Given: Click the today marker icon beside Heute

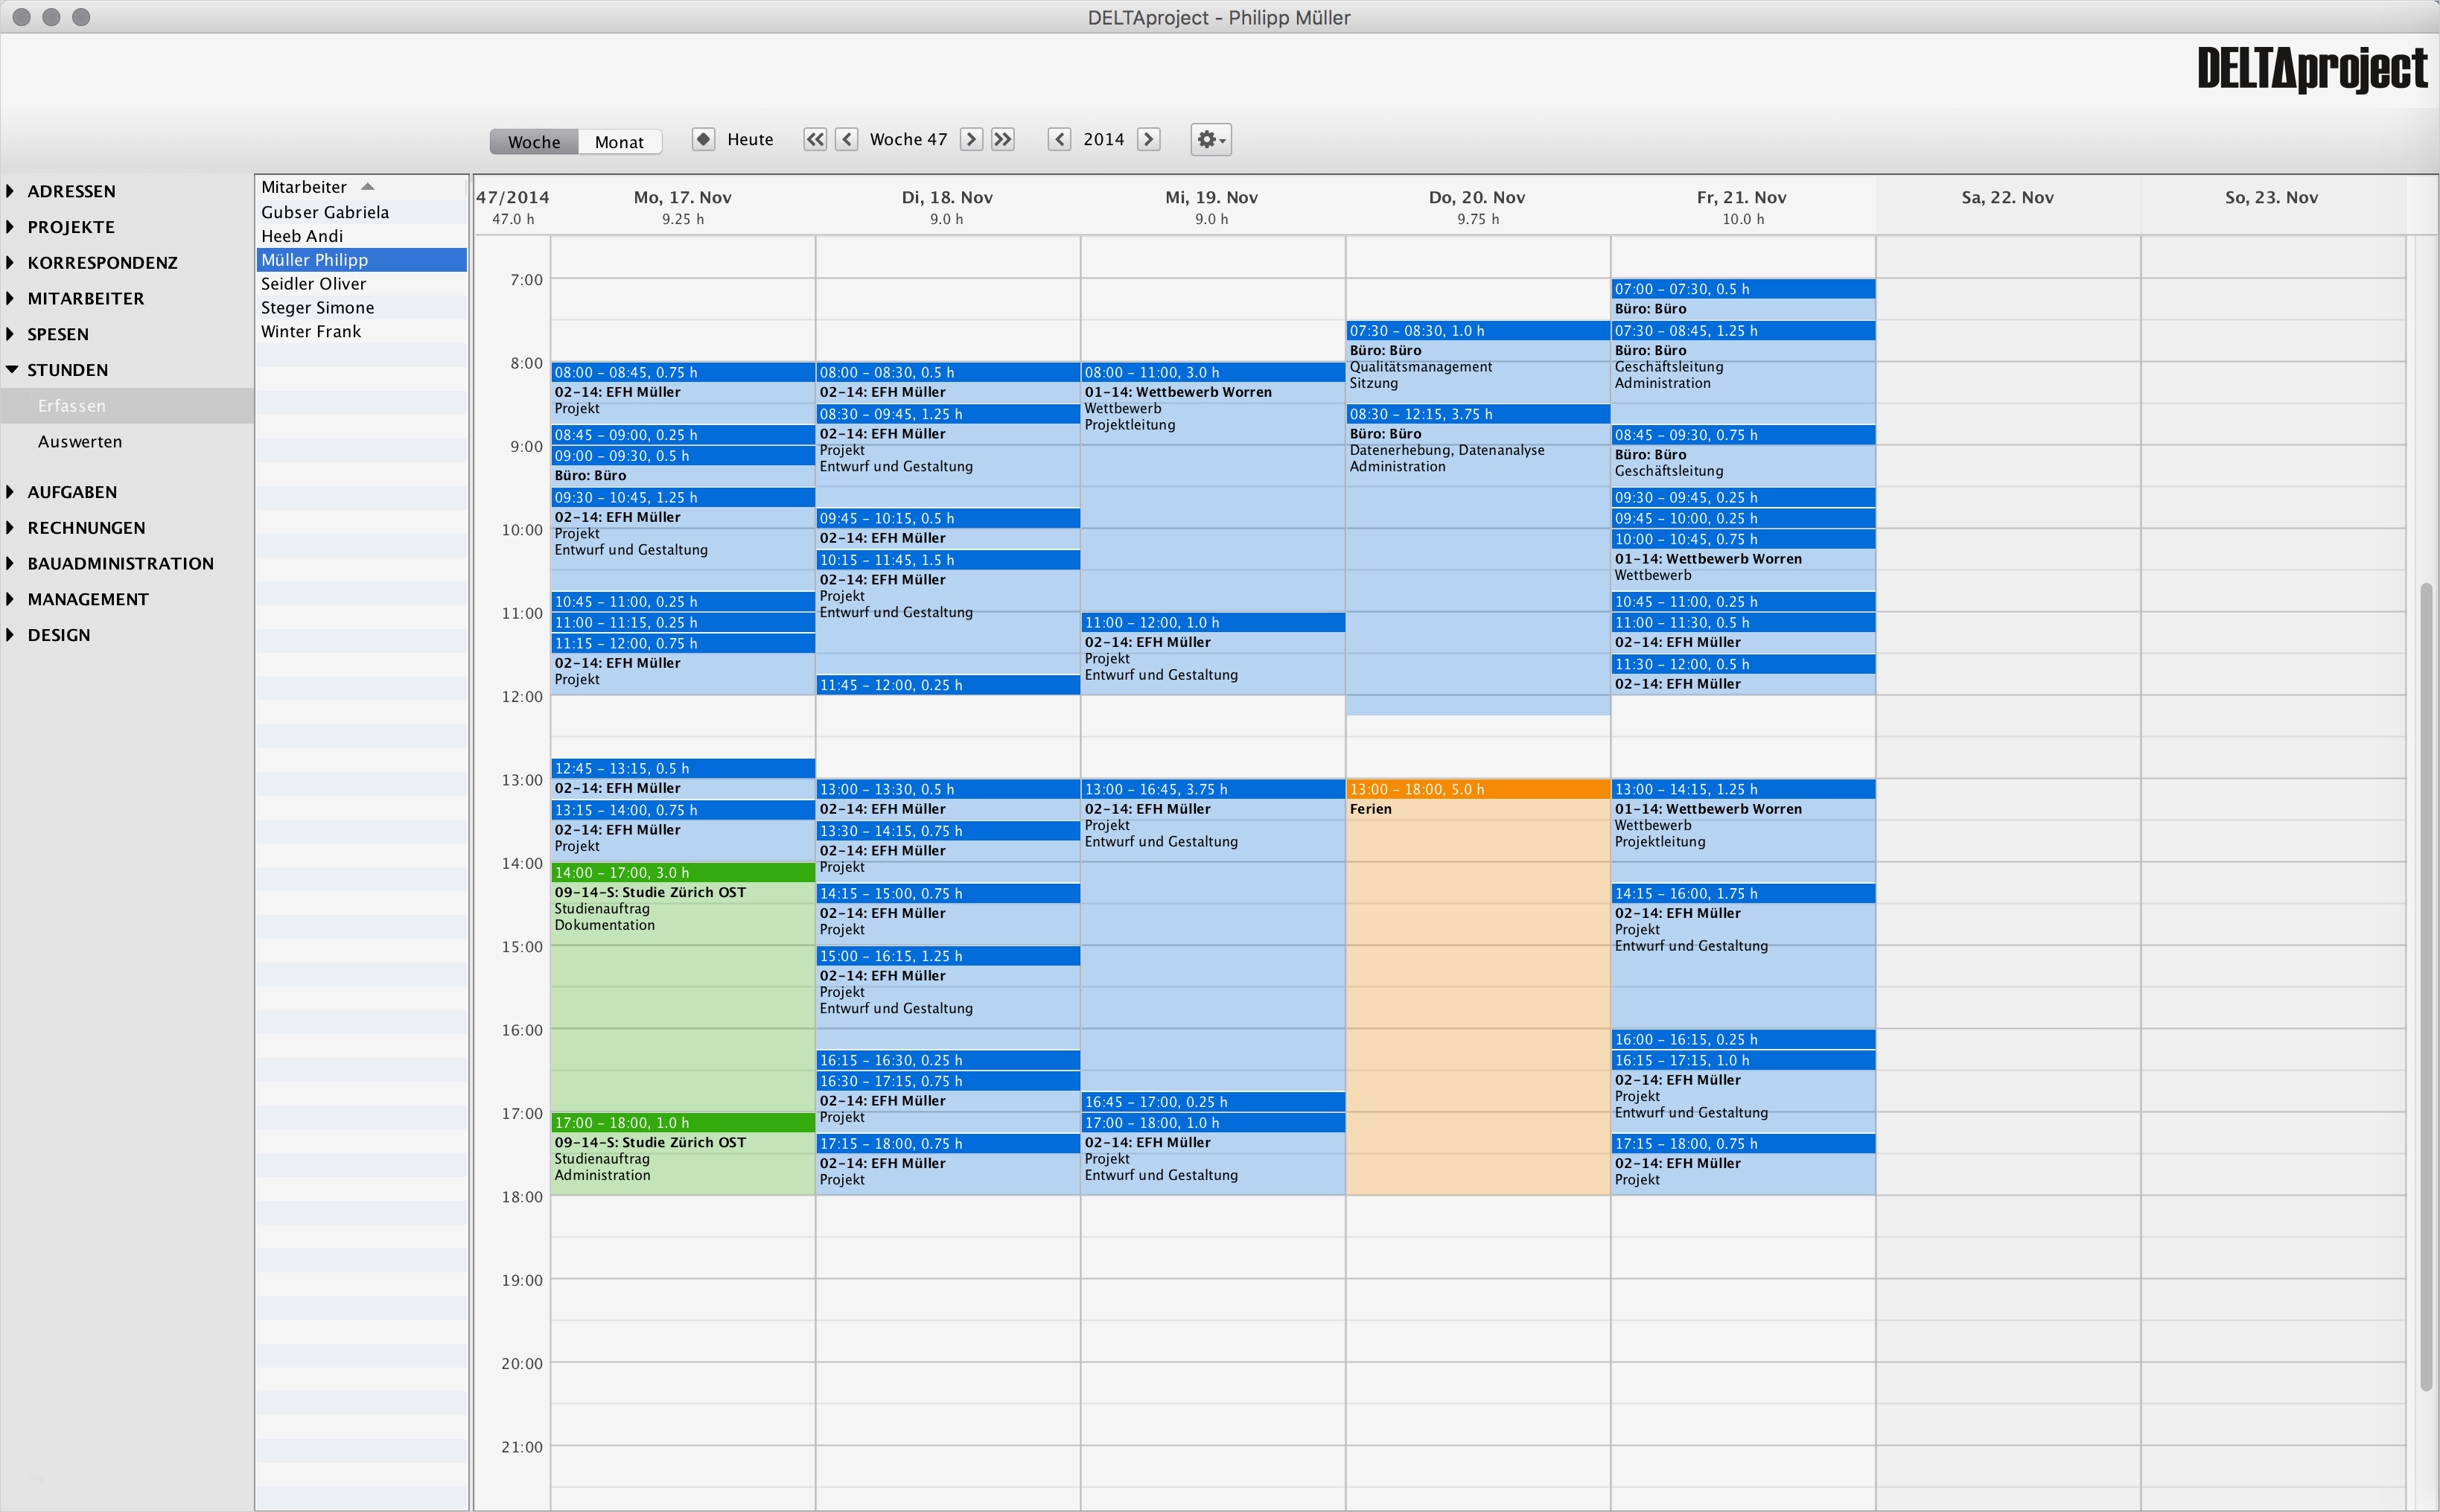Looking at the screenshot, I should coord(703,139).
